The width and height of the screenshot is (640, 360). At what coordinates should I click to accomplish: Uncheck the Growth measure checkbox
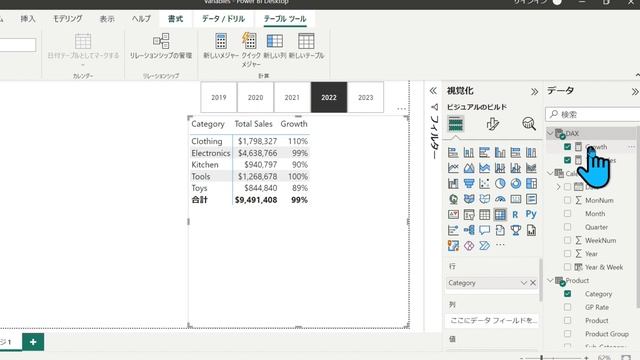567,147
